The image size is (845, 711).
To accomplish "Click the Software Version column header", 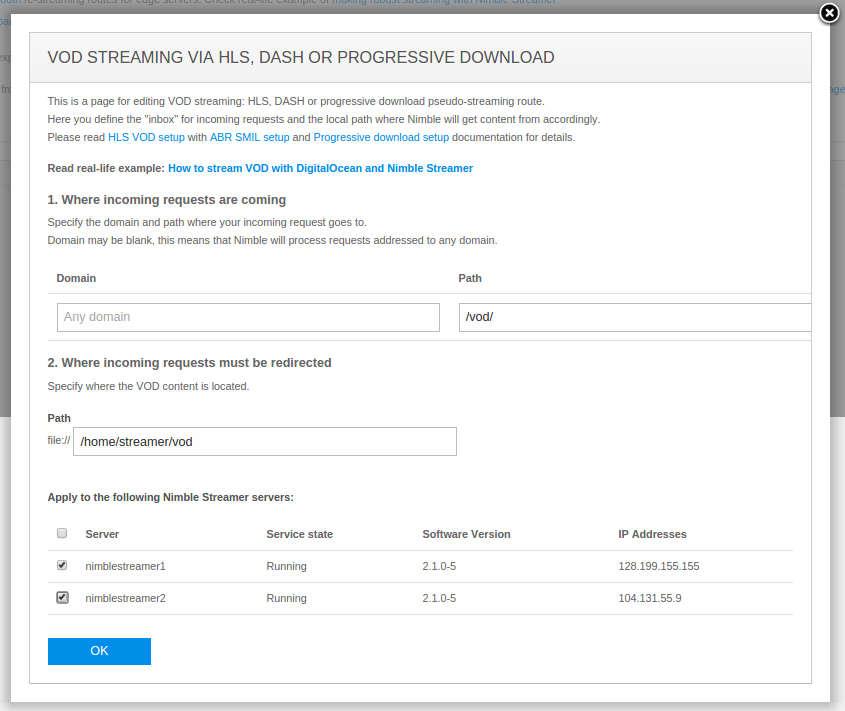I will coord(466,534).
